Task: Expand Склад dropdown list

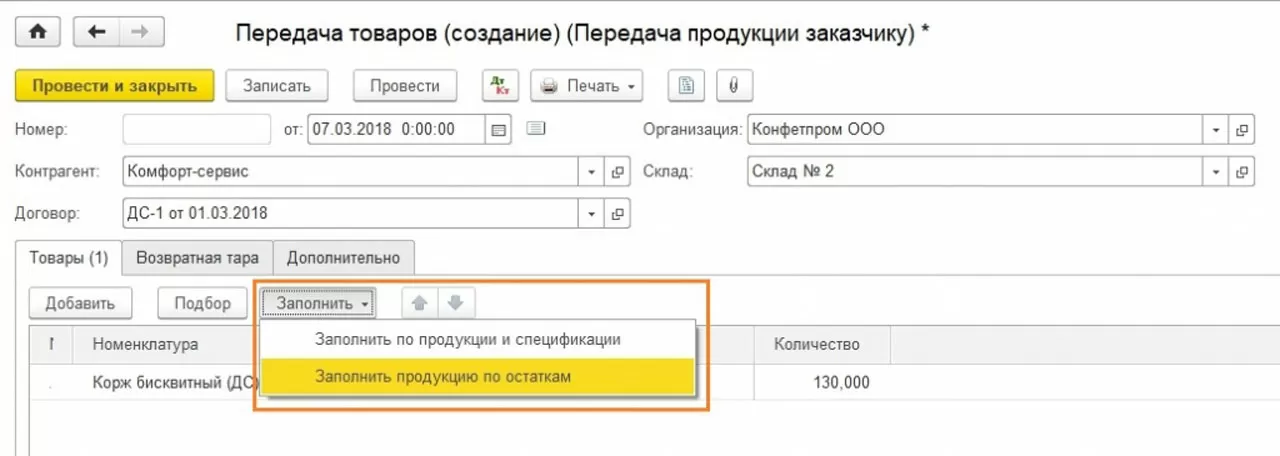Action: [x=1216, y=171]
